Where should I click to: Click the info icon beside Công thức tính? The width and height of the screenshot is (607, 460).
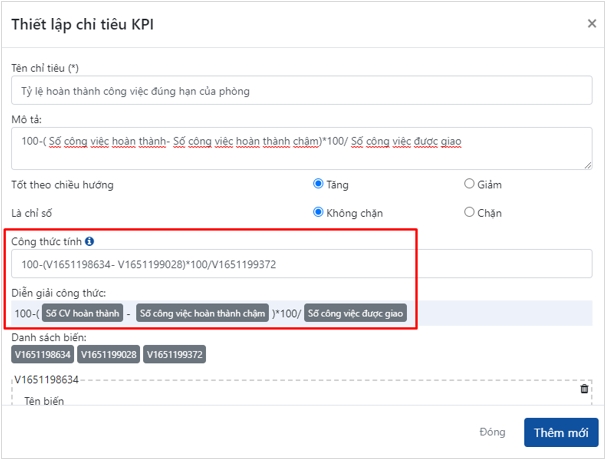click(x=89, y=241)
